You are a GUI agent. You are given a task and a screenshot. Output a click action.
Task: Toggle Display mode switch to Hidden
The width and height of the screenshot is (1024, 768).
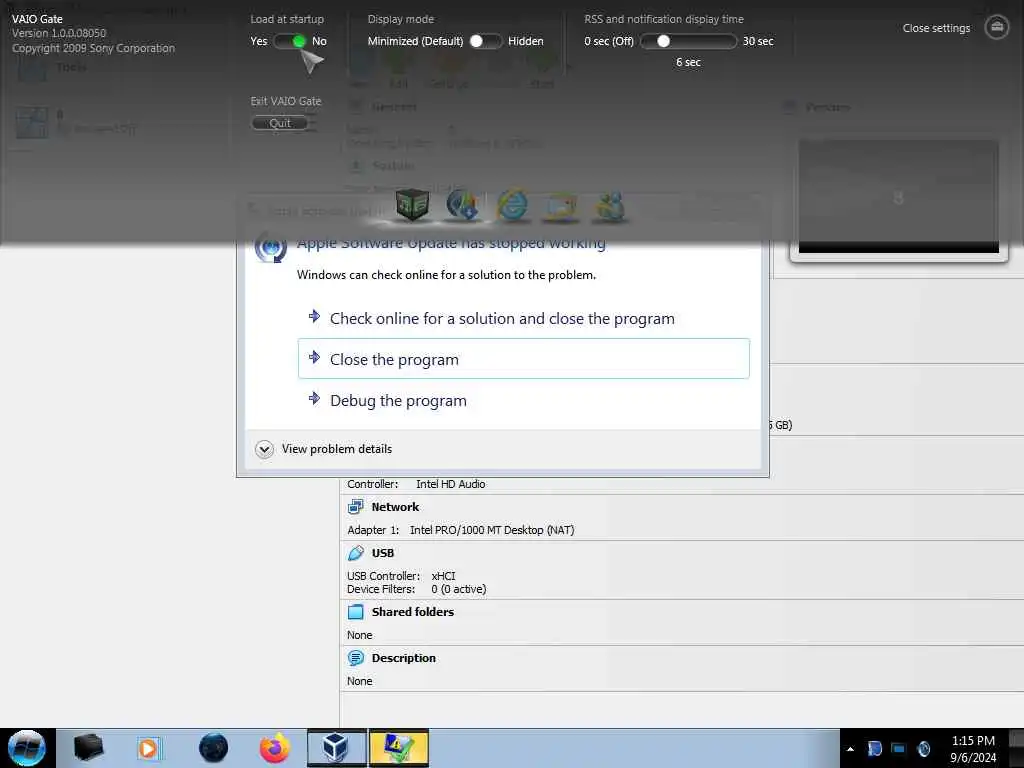point(485,41)
